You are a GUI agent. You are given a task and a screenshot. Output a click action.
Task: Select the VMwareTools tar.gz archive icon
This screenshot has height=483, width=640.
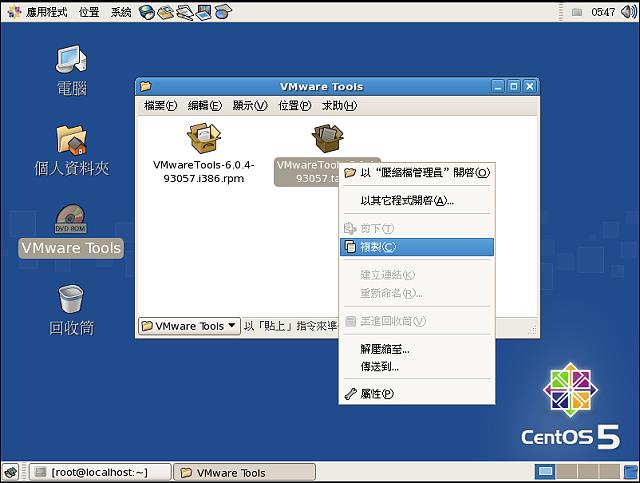(328, 138)
